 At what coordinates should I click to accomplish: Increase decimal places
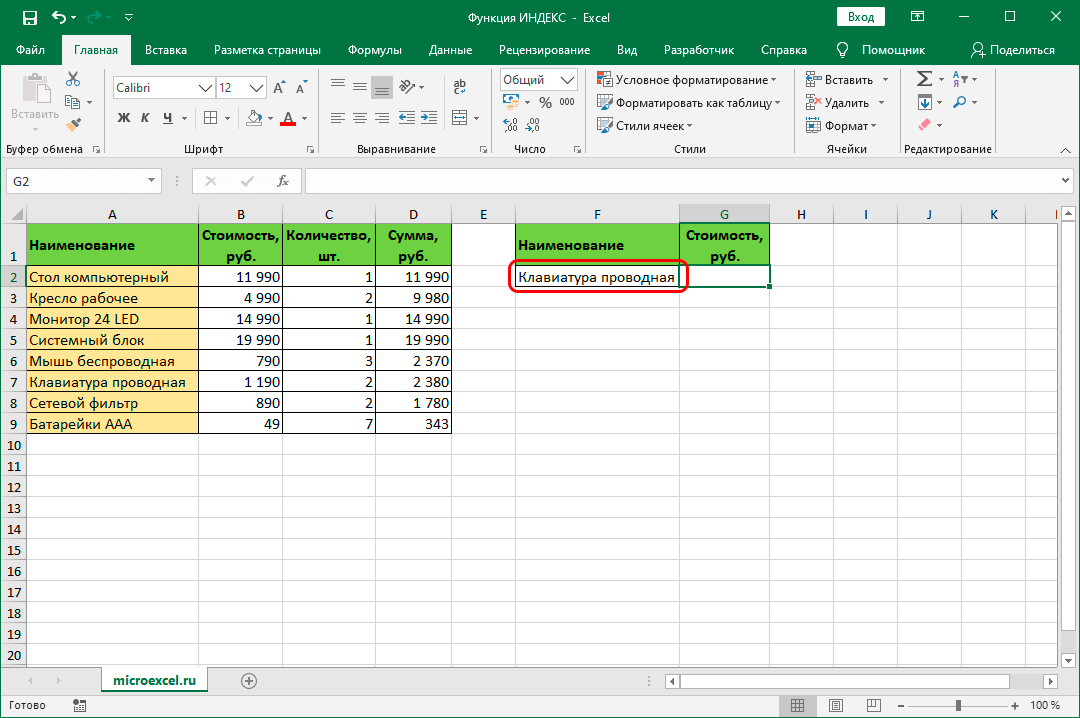pos(510,125)
